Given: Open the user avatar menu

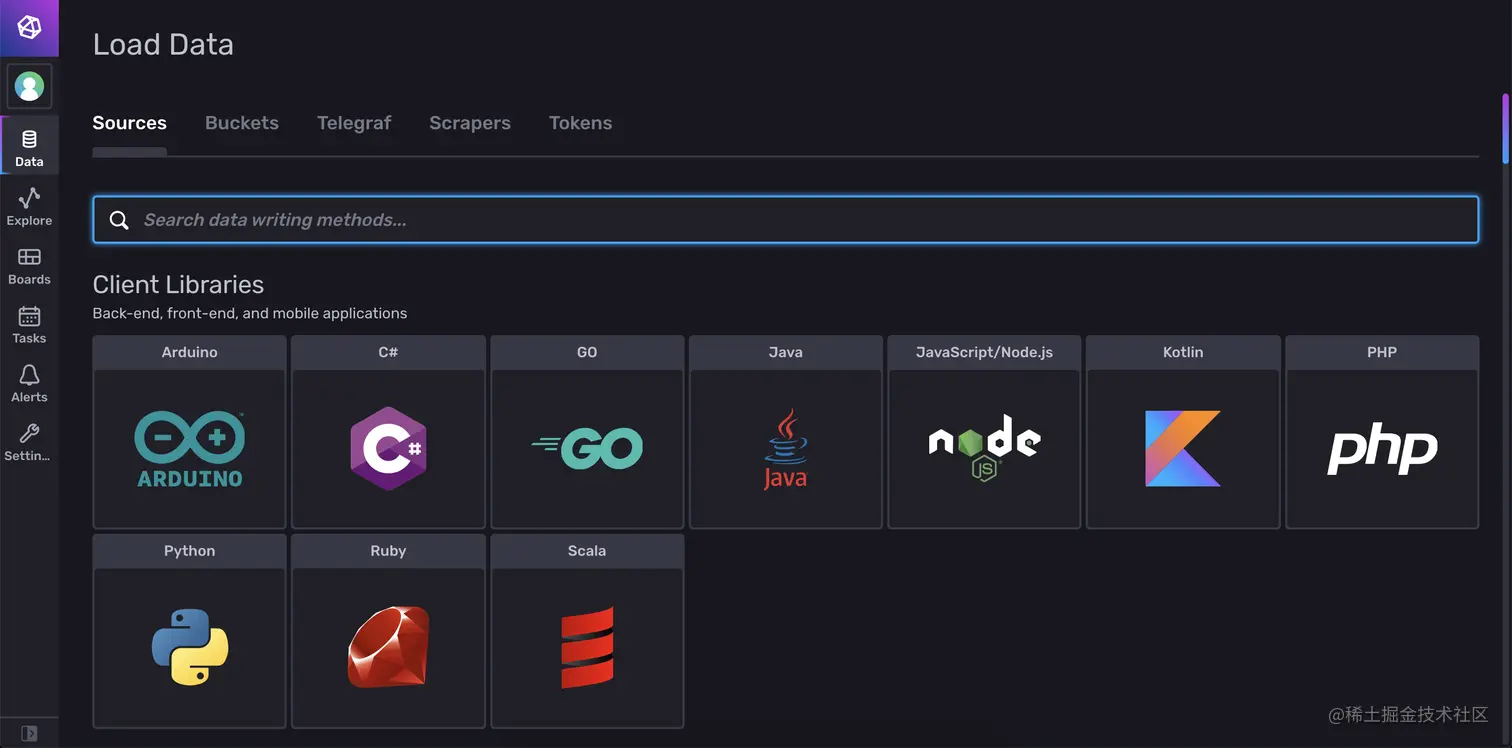Looking at the screenshot, I should pyautogui.click(x=29, y=87).
